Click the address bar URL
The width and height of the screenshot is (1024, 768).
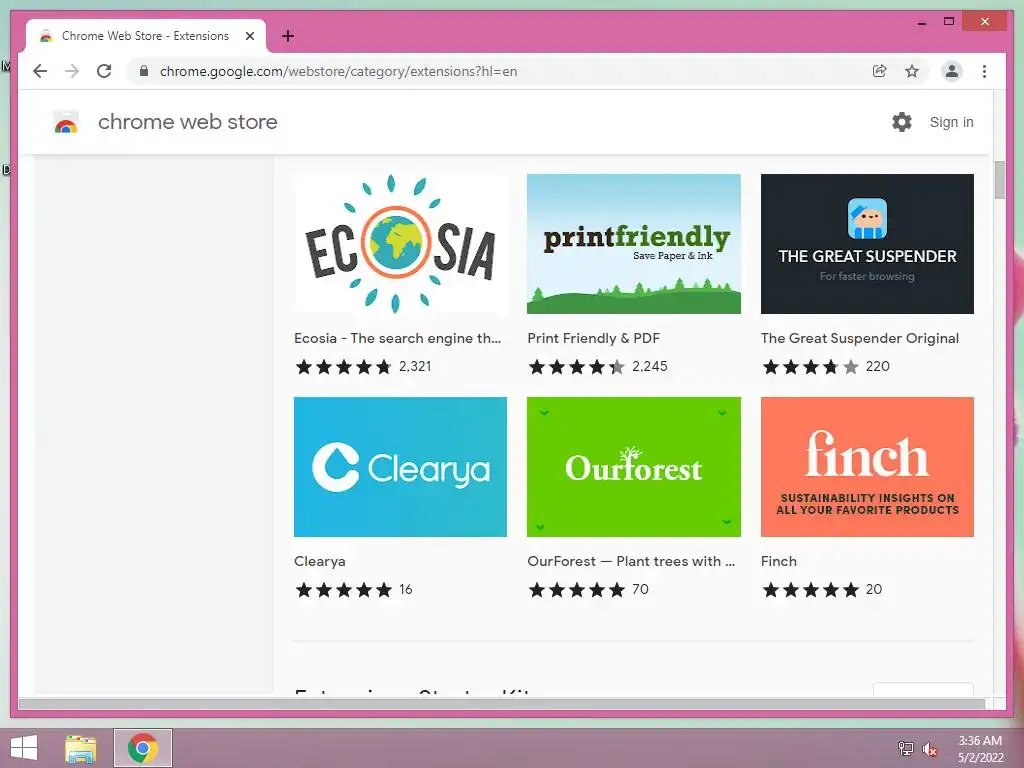click(338, 71)
